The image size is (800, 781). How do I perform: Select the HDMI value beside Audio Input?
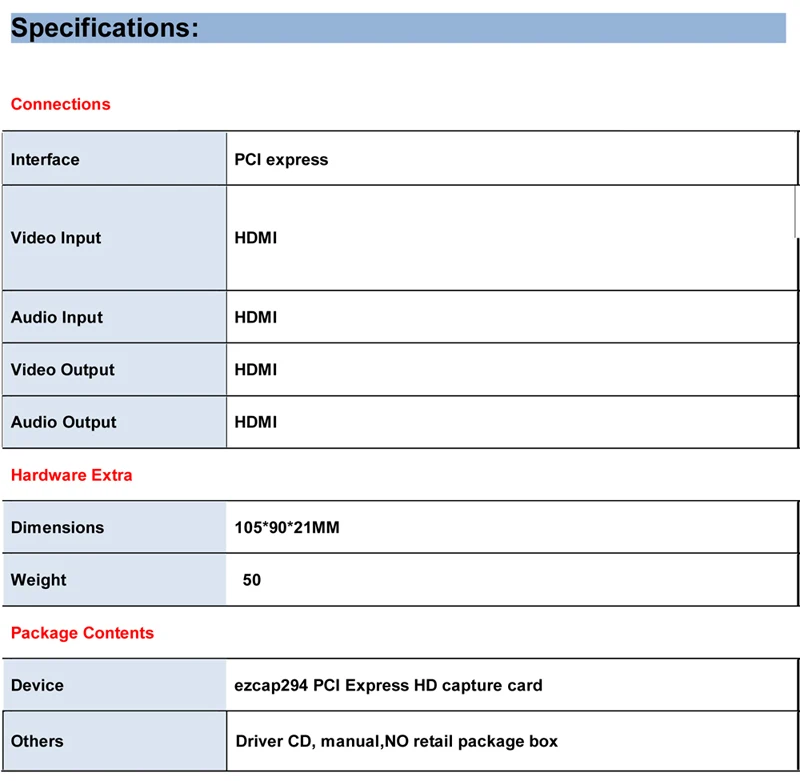click(255, 317)
